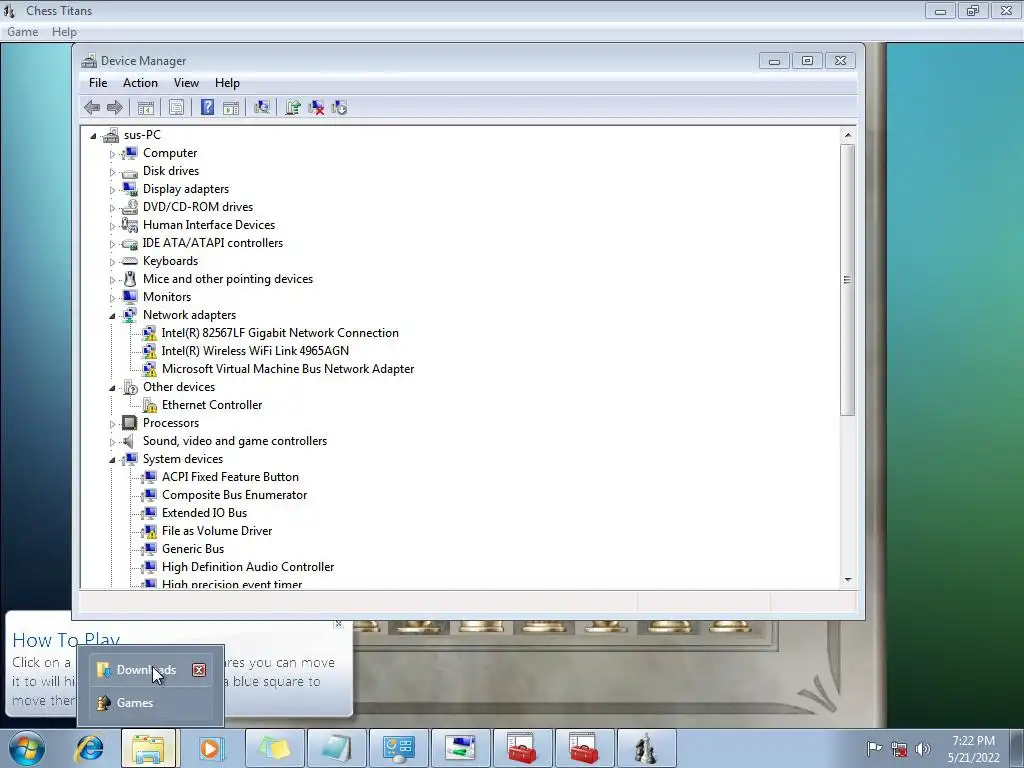Click the Back arrow in Device Manager toolbar

pos(92,108)
